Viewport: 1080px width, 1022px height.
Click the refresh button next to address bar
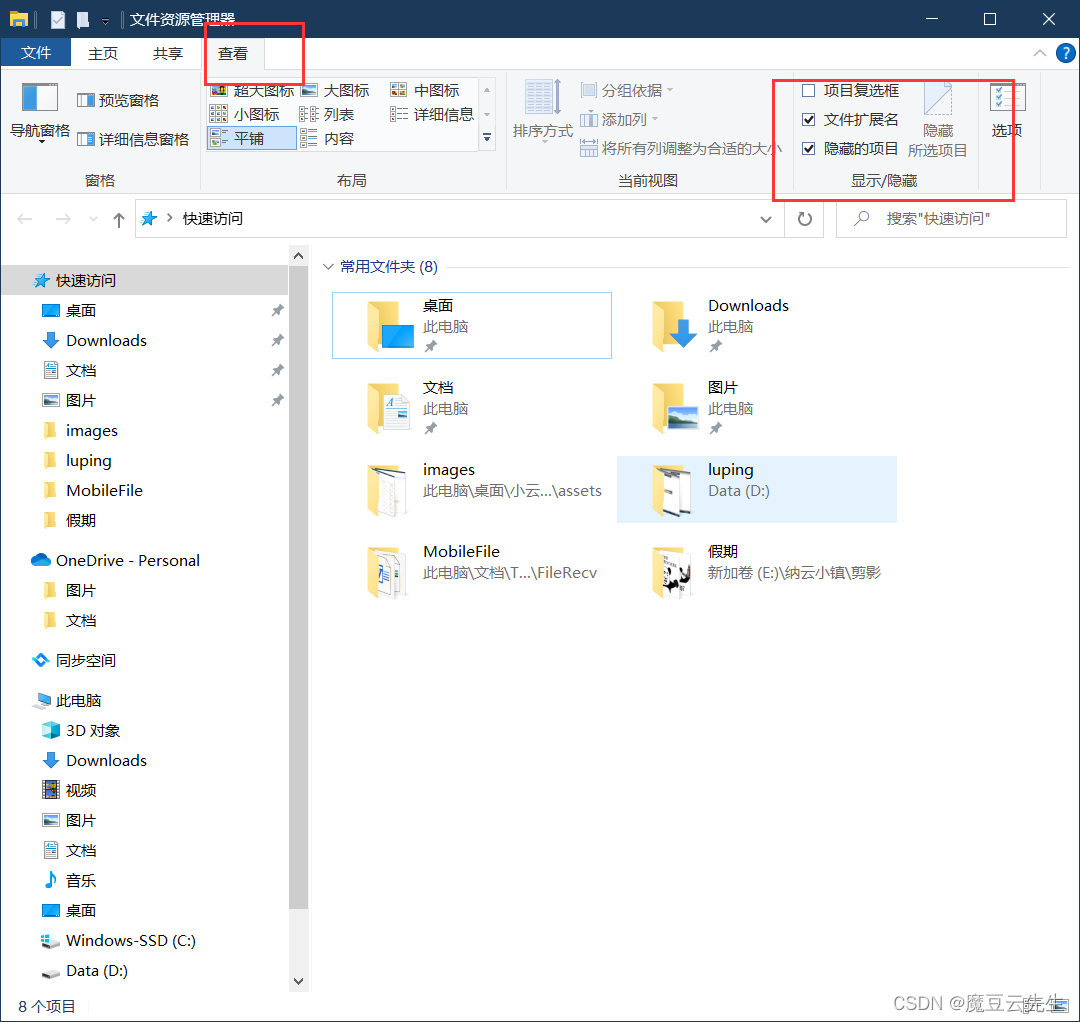804,218
